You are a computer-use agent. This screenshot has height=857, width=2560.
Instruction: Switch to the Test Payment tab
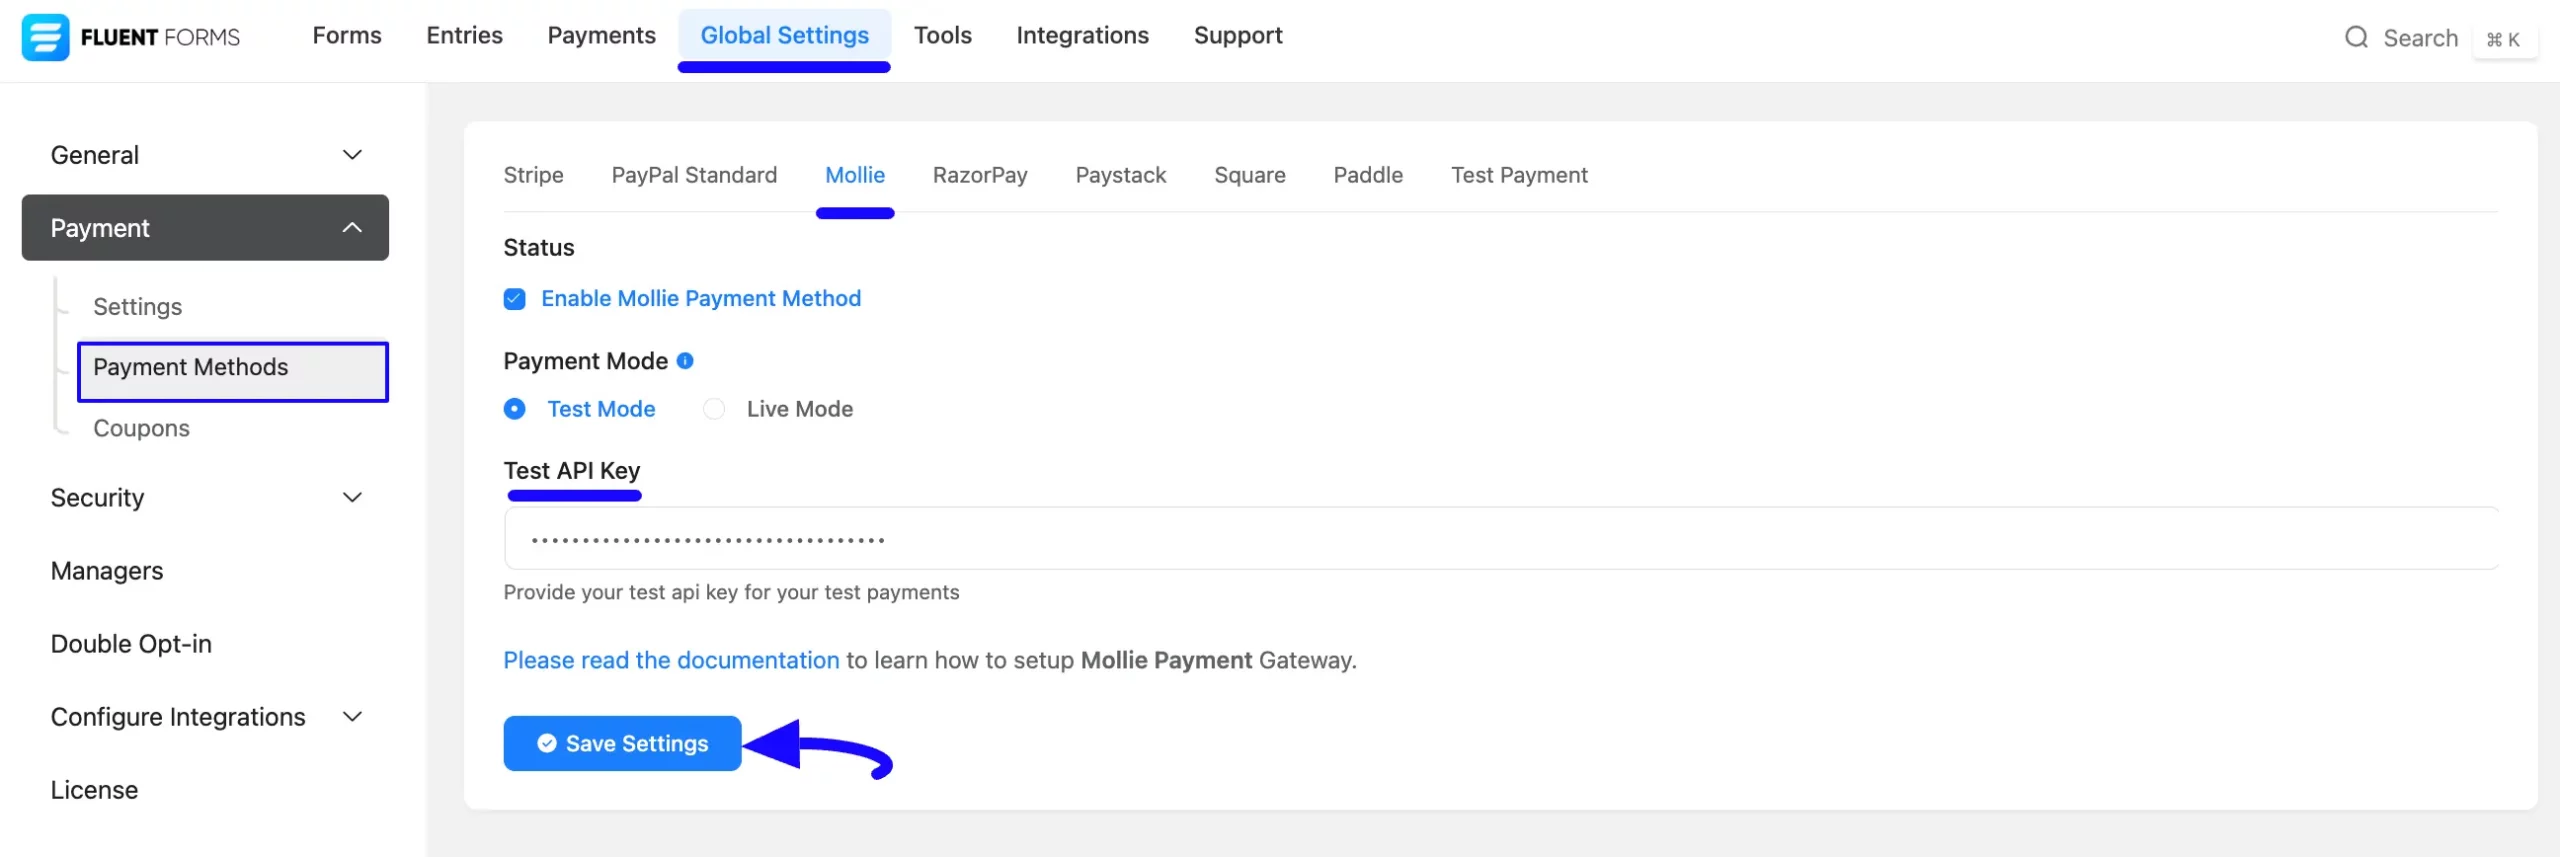click(x=1520, y=175)
